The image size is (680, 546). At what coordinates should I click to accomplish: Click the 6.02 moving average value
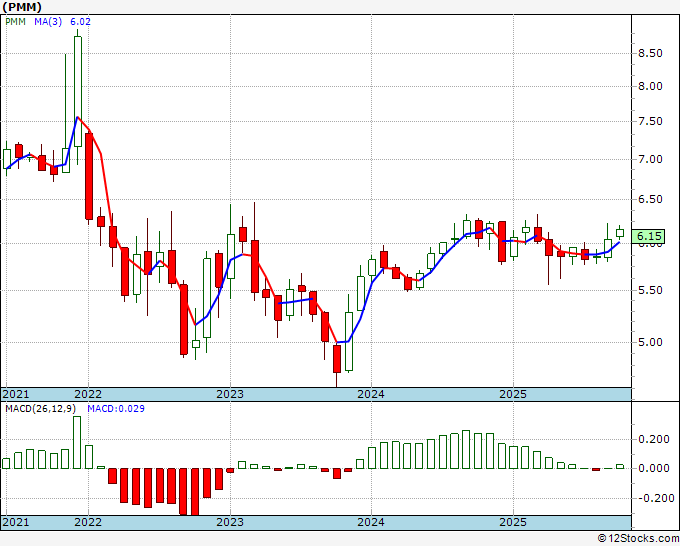coord(80,22)
